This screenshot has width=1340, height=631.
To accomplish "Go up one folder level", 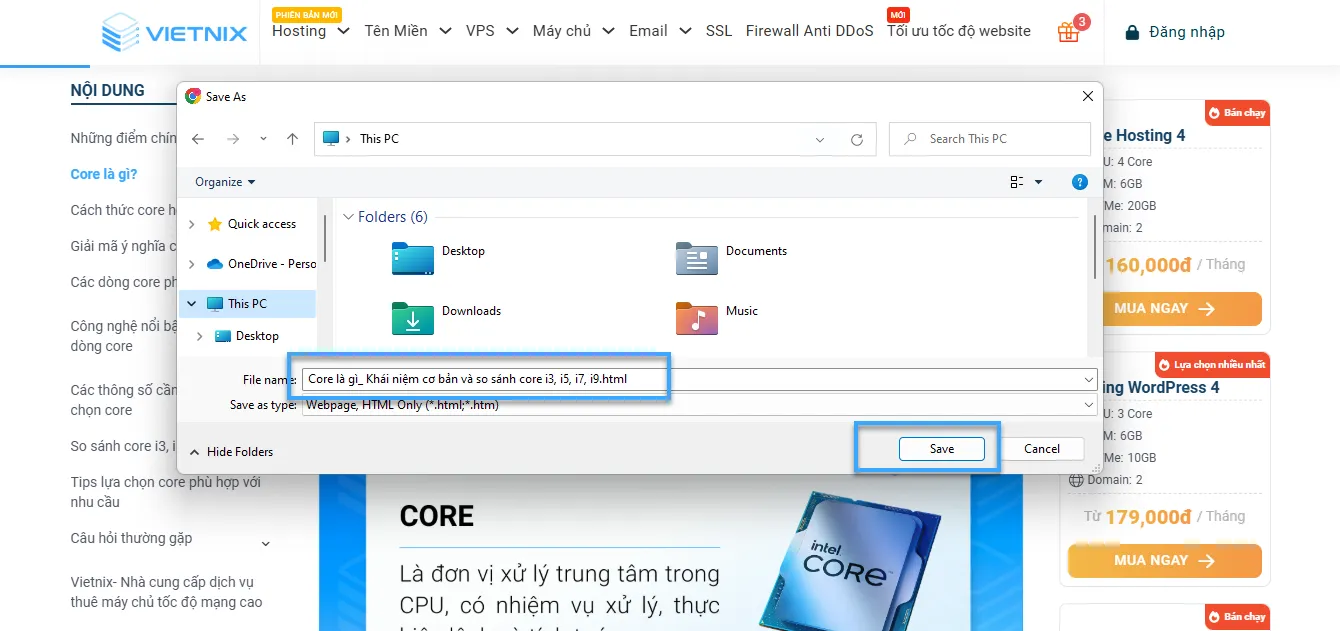I will (292, 139).
